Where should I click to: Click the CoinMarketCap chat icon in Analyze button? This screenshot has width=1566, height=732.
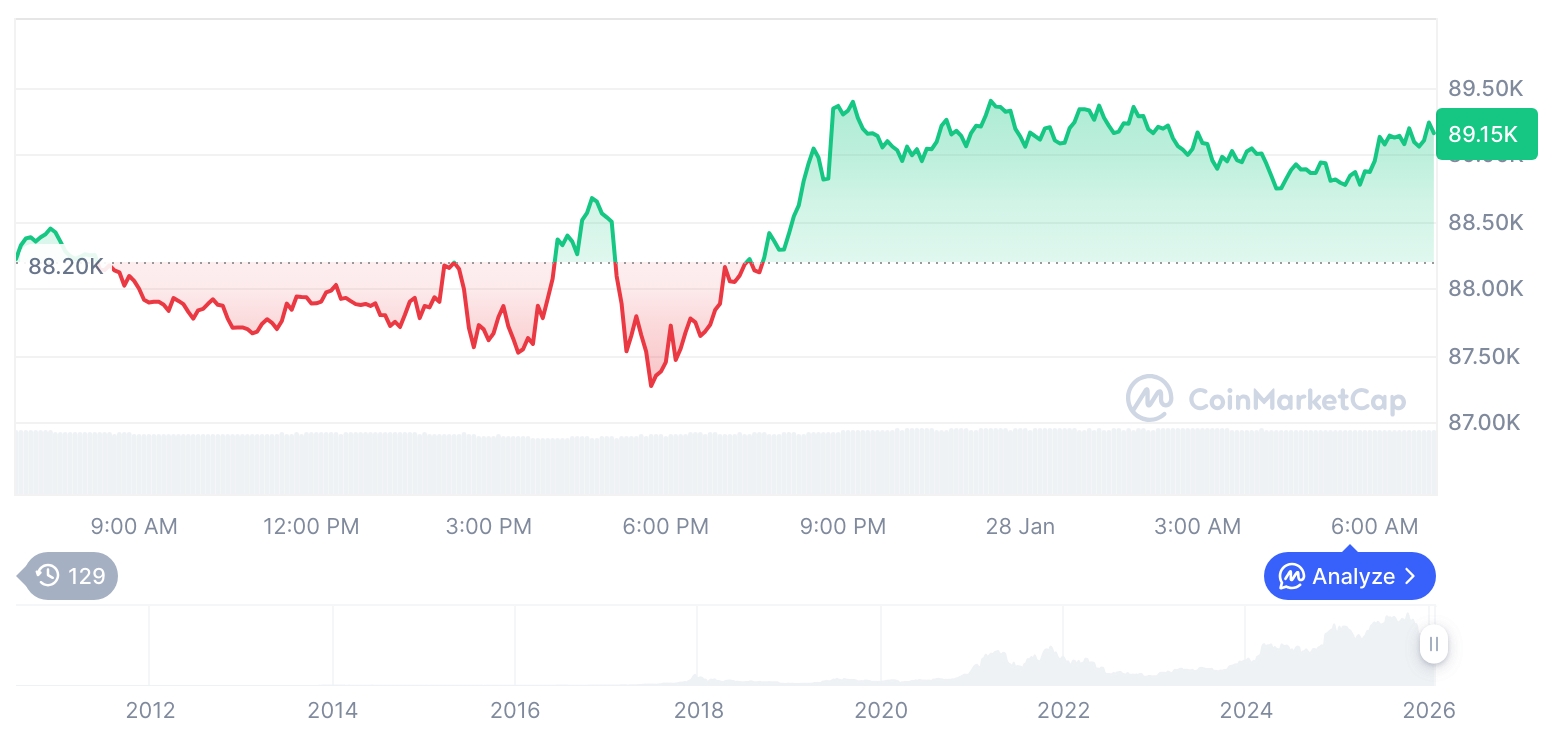pos(1292,576)
